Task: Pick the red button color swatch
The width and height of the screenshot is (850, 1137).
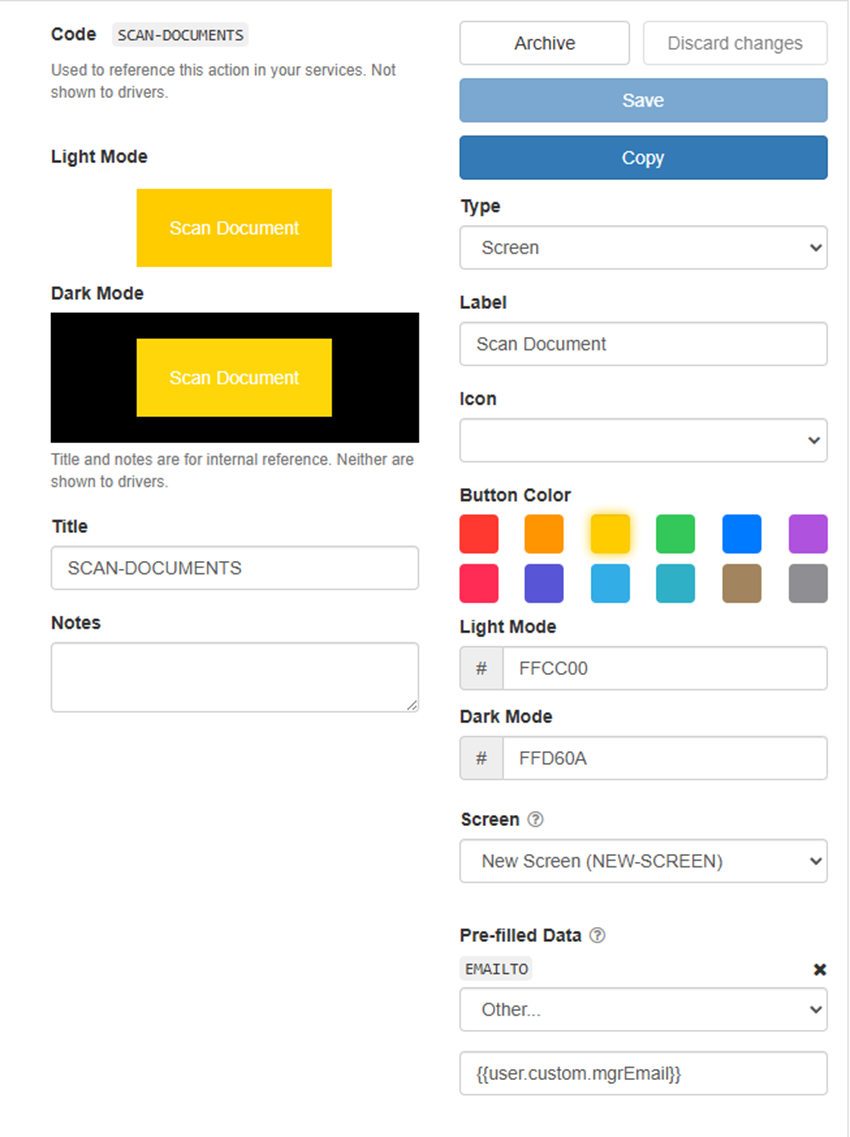Action: pyautogui.click(x=479, y=534)
